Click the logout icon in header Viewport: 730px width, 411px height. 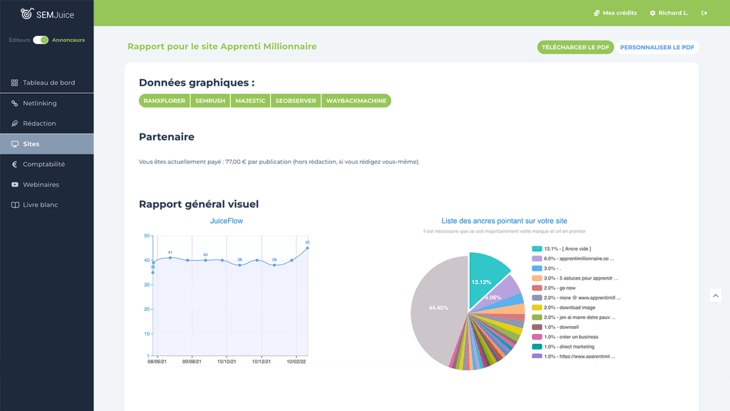[x=704, y=13]
